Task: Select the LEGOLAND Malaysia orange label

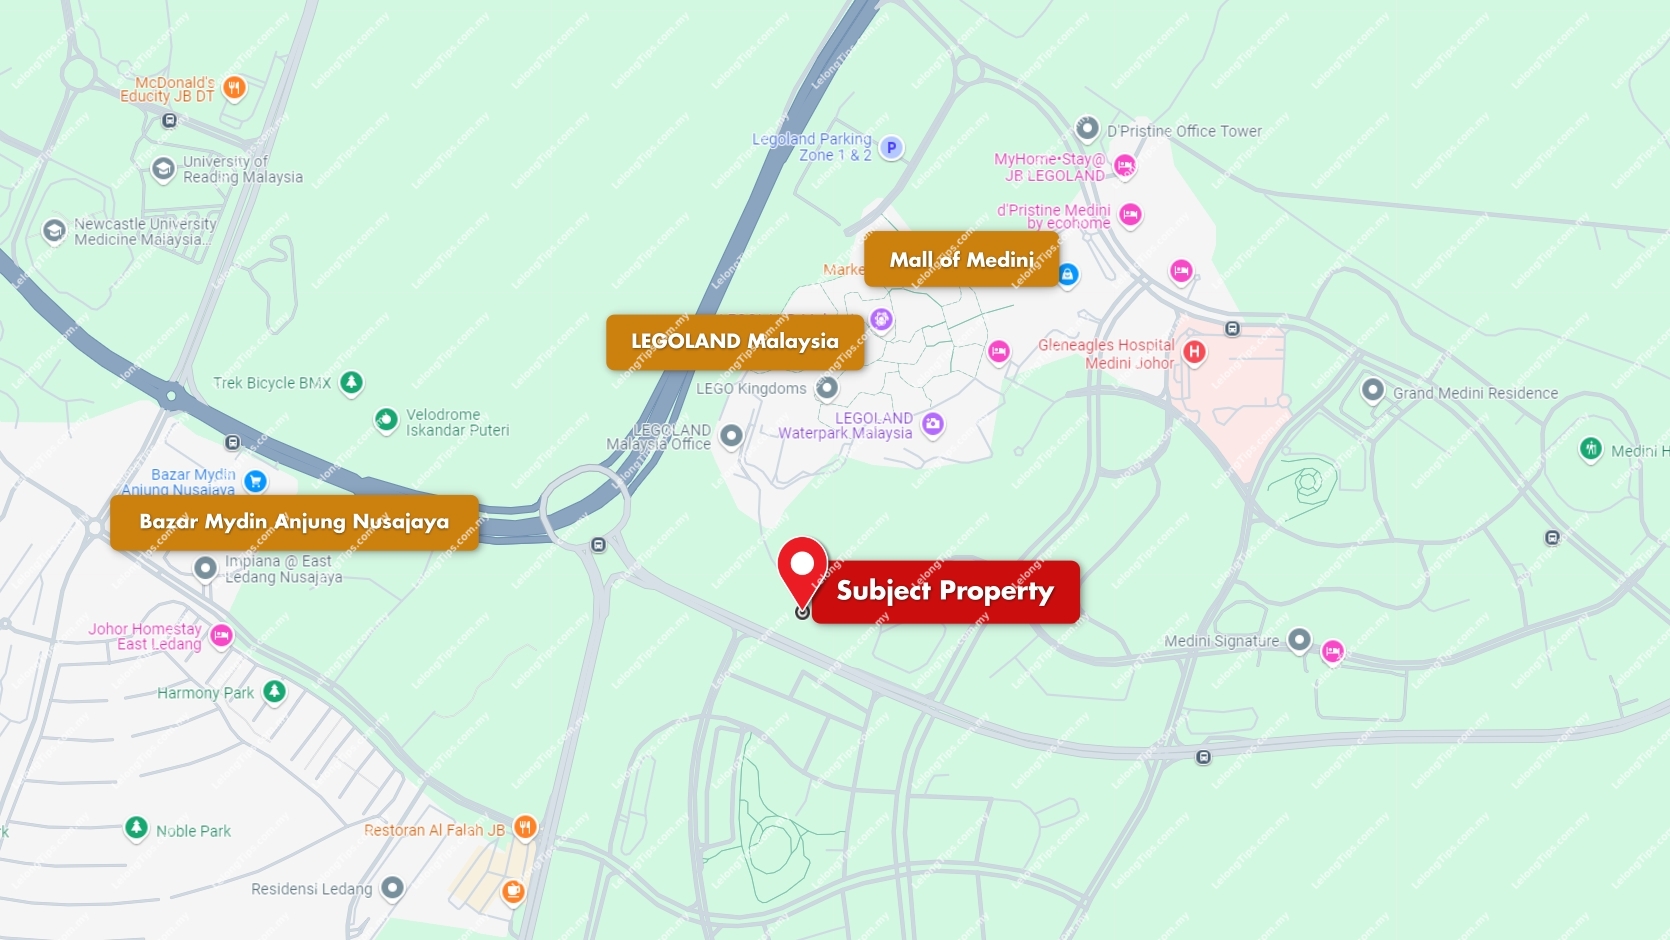Action: pyautogui.click(x=735, y=342)
